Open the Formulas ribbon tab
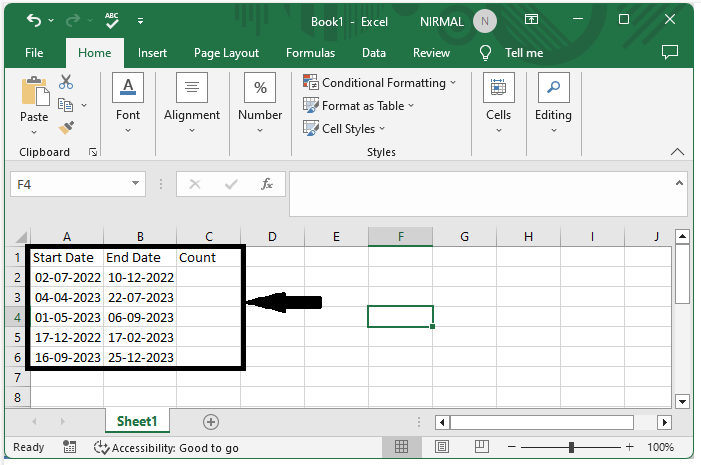The image size is (701, 465). 310,53
